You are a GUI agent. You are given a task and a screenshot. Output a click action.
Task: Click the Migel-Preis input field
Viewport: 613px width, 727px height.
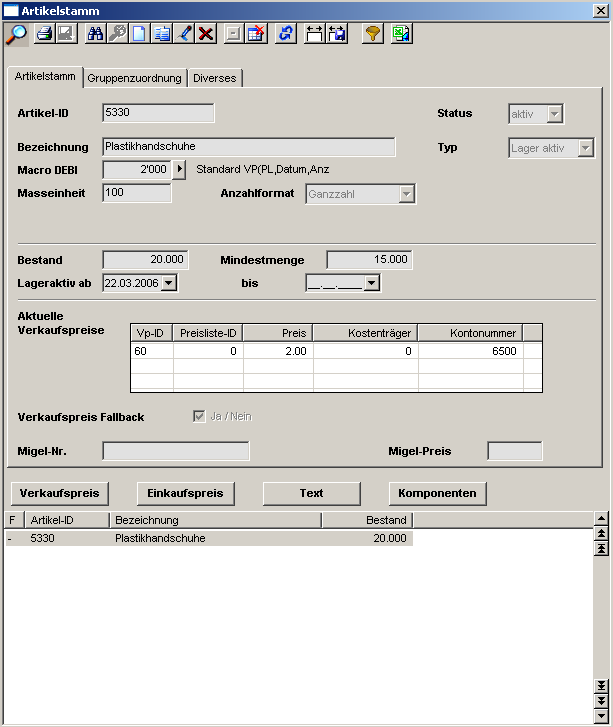515,451
